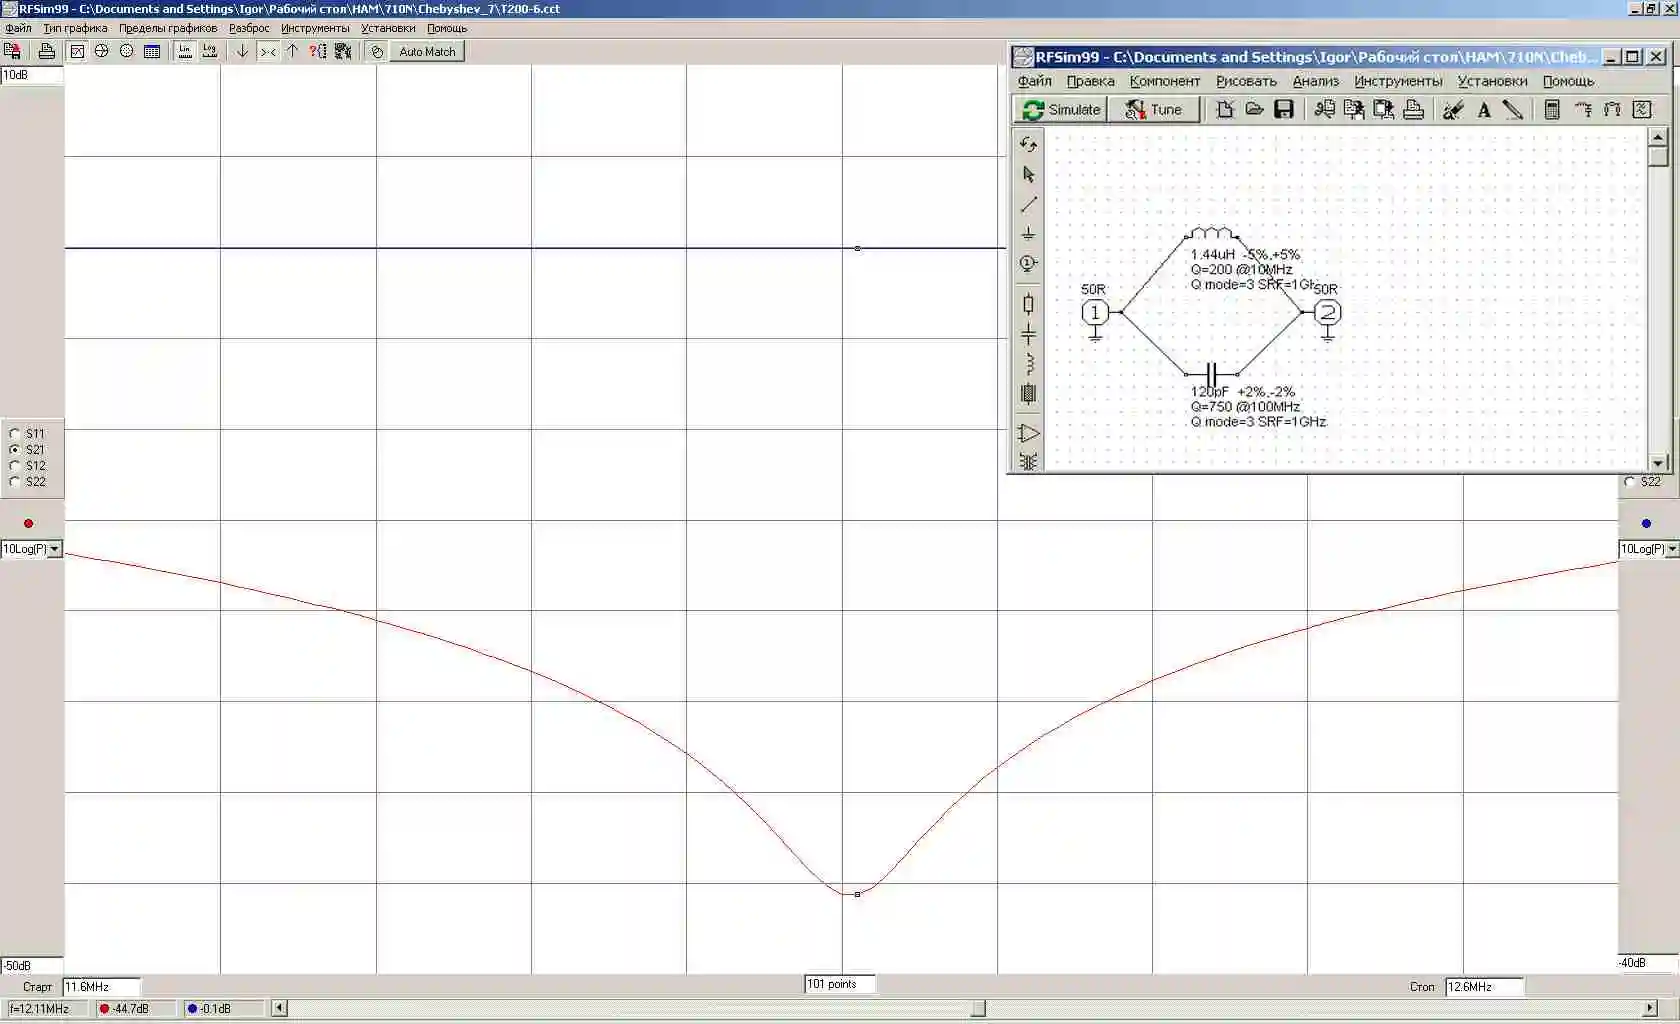
Task: Click the -40dB right scale field
Action: pyautogui.click(x=1648, y=963)
